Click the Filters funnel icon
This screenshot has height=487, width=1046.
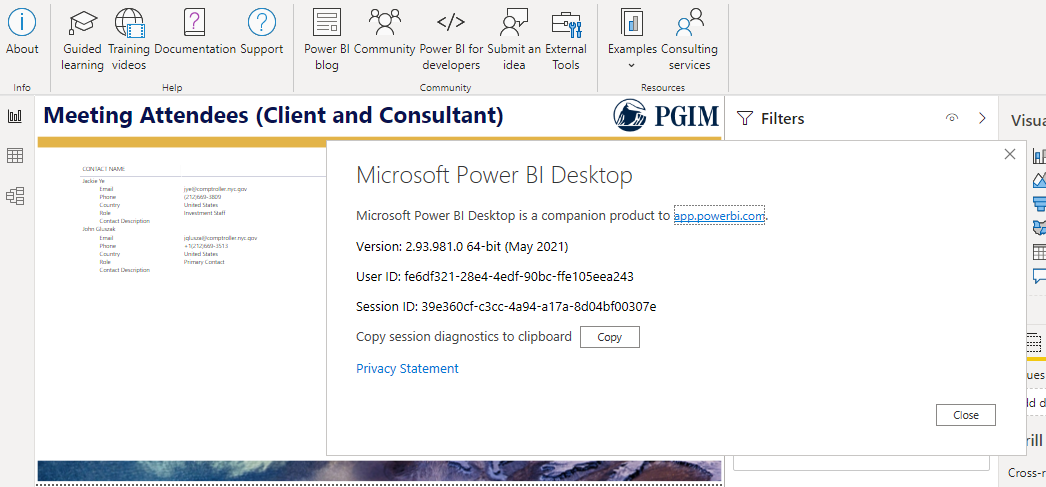744,119
